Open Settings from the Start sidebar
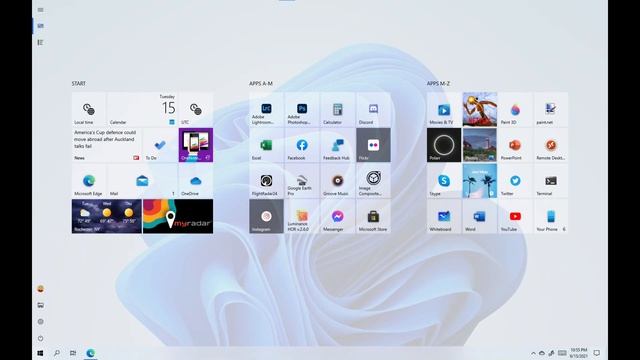The height and width of the screenshot is (360, 640). (x=40, y=322)
